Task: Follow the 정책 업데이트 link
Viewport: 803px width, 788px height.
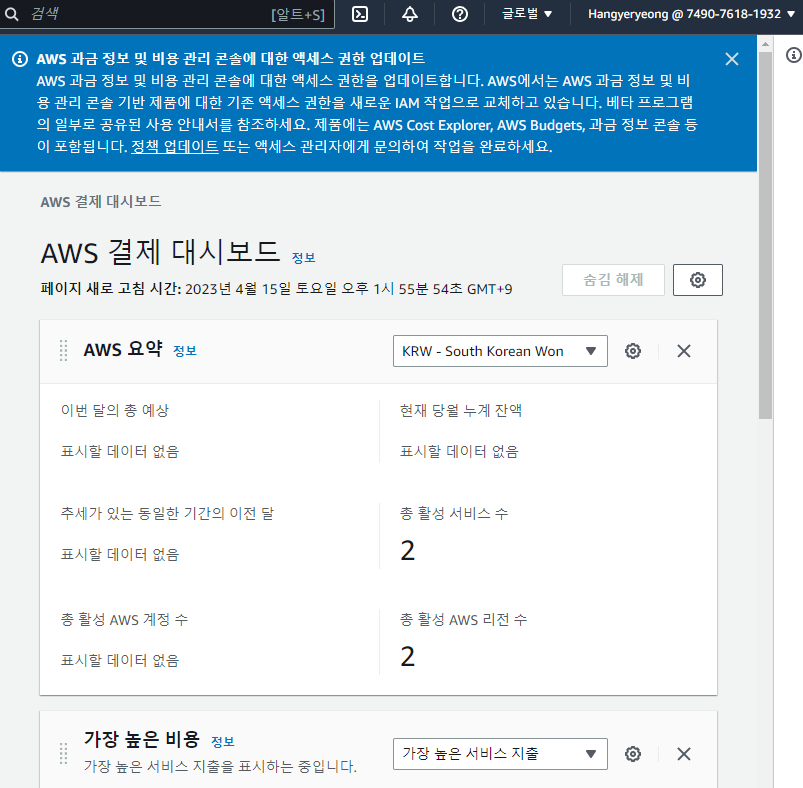Action: point(175,147)
